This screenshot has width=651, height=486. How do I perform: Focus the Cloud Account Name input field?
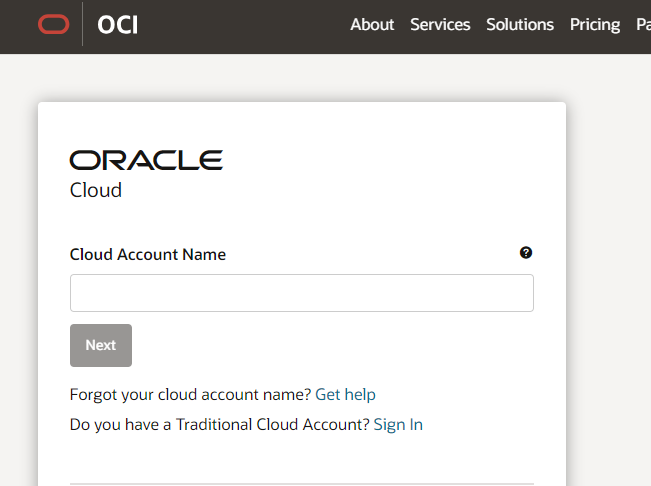[x=301, y=293]
